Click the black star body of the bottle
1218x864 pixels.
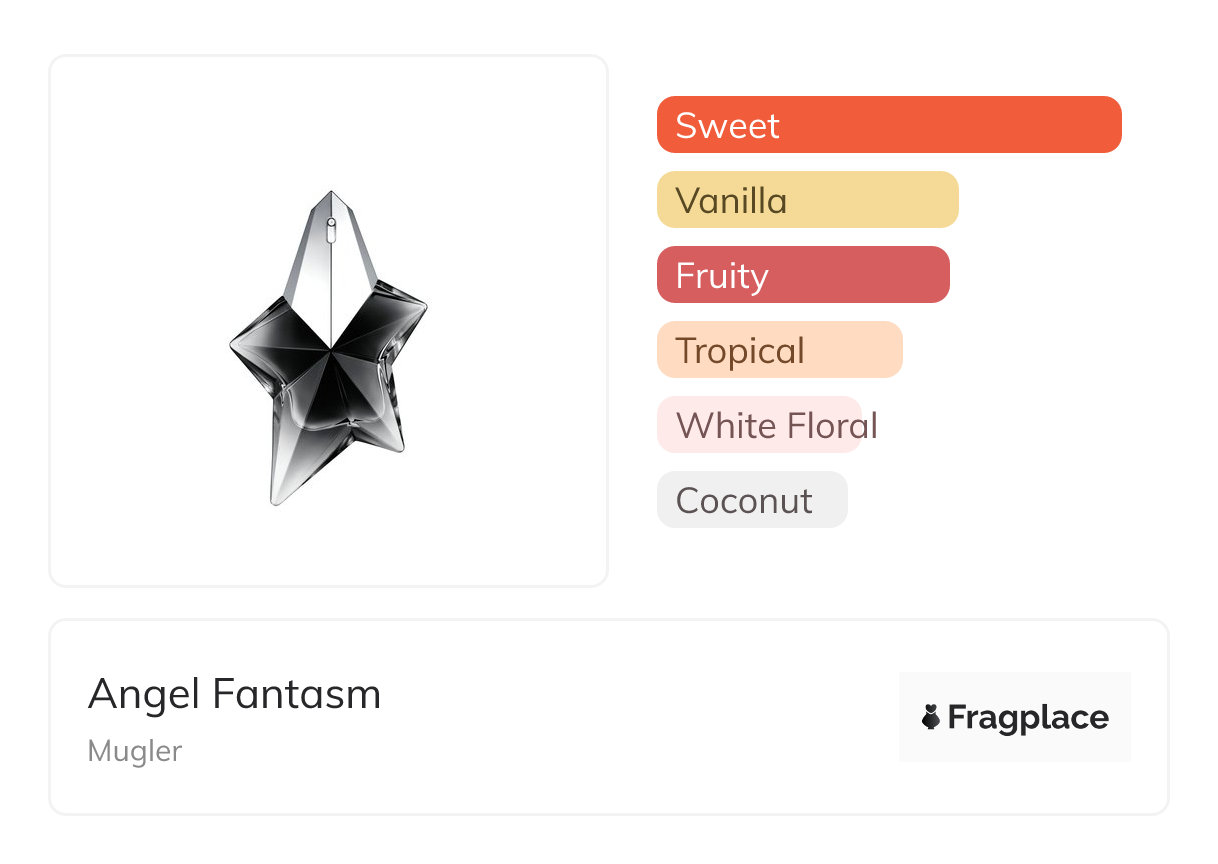click(x=330, y=380)
